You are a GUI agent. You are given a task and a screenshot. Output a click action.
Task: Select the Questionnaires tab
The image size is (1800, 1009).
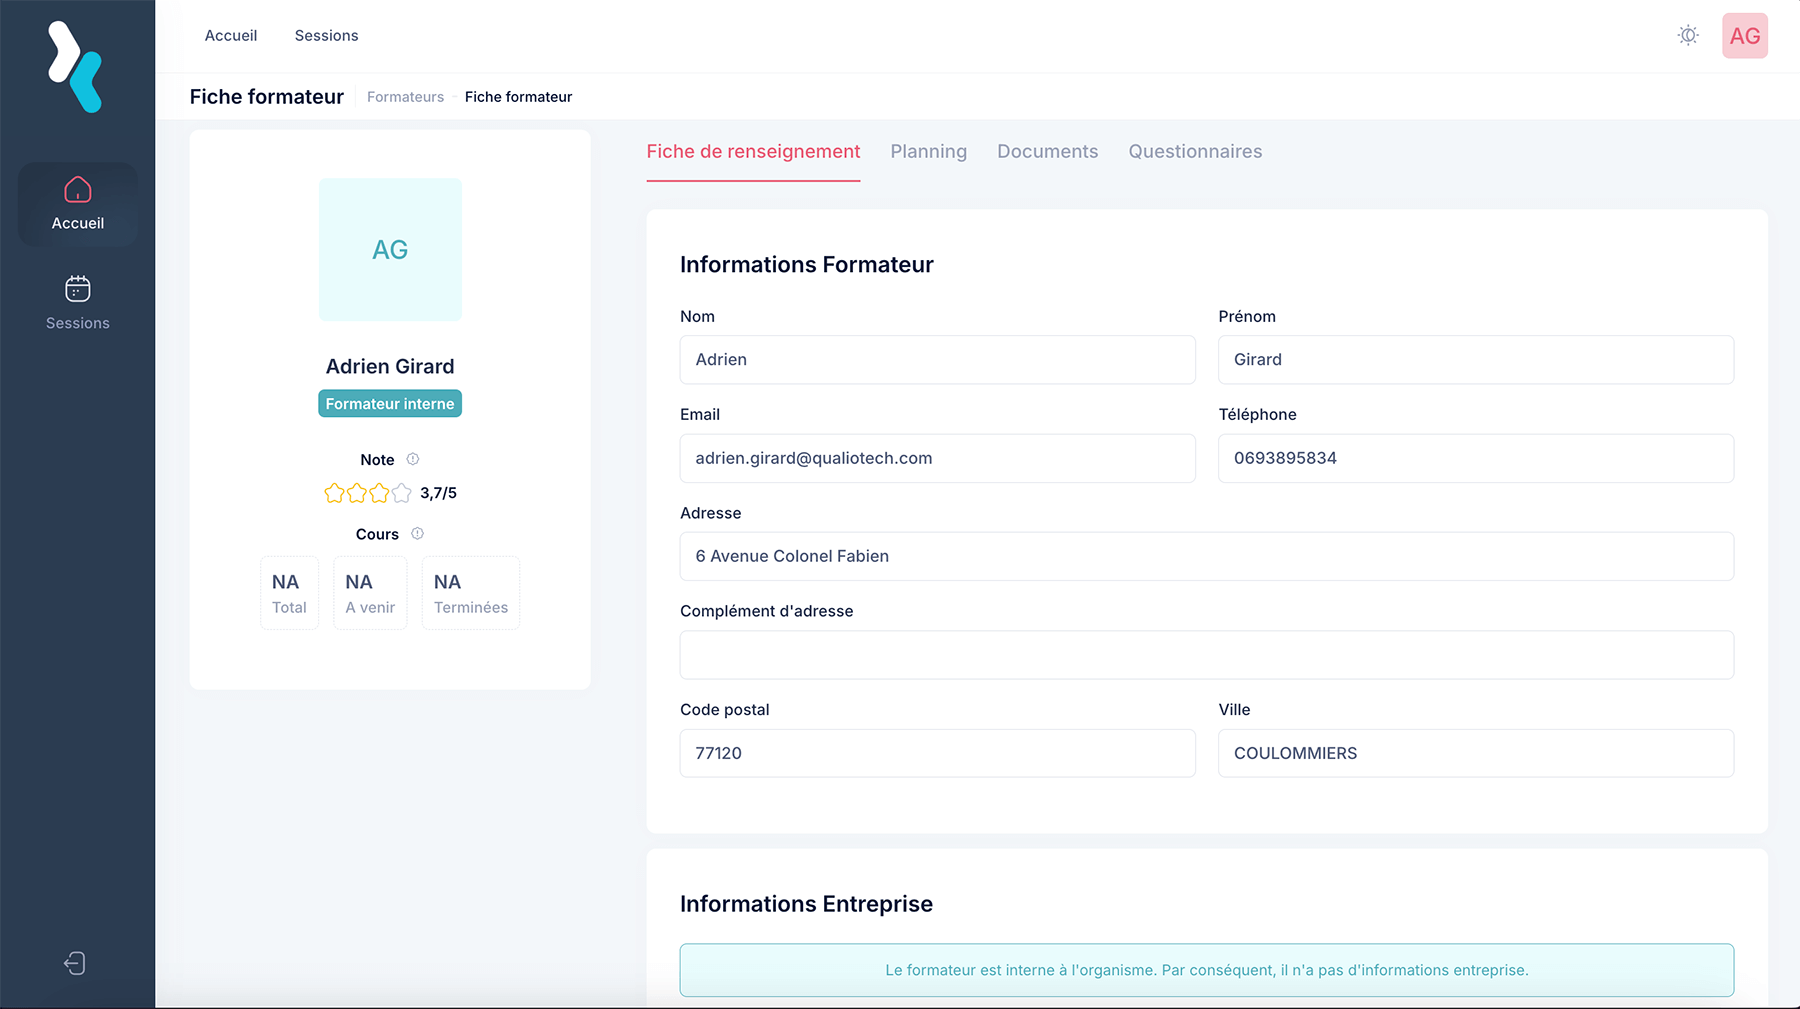pyautogui.click(x=1195, y=152)
